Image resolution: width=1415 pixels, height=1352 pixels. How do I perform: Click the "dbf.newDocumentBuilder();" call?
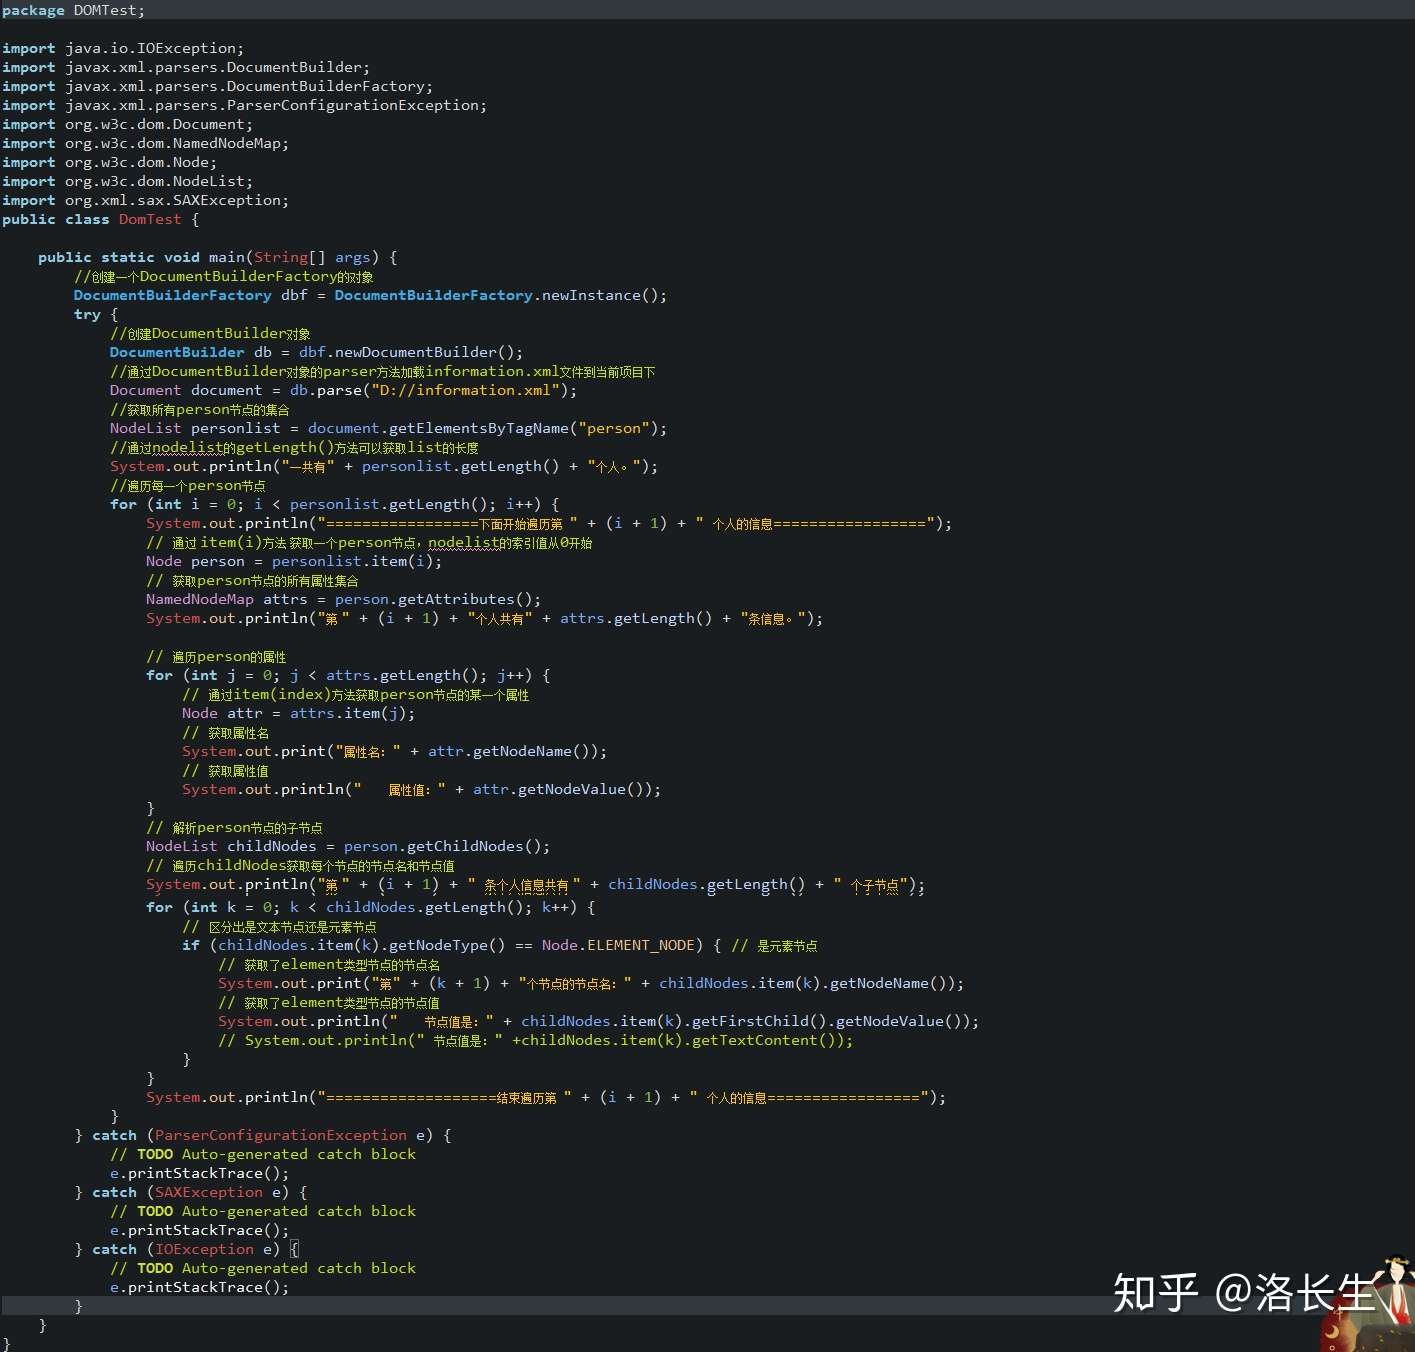click(410, 352)
